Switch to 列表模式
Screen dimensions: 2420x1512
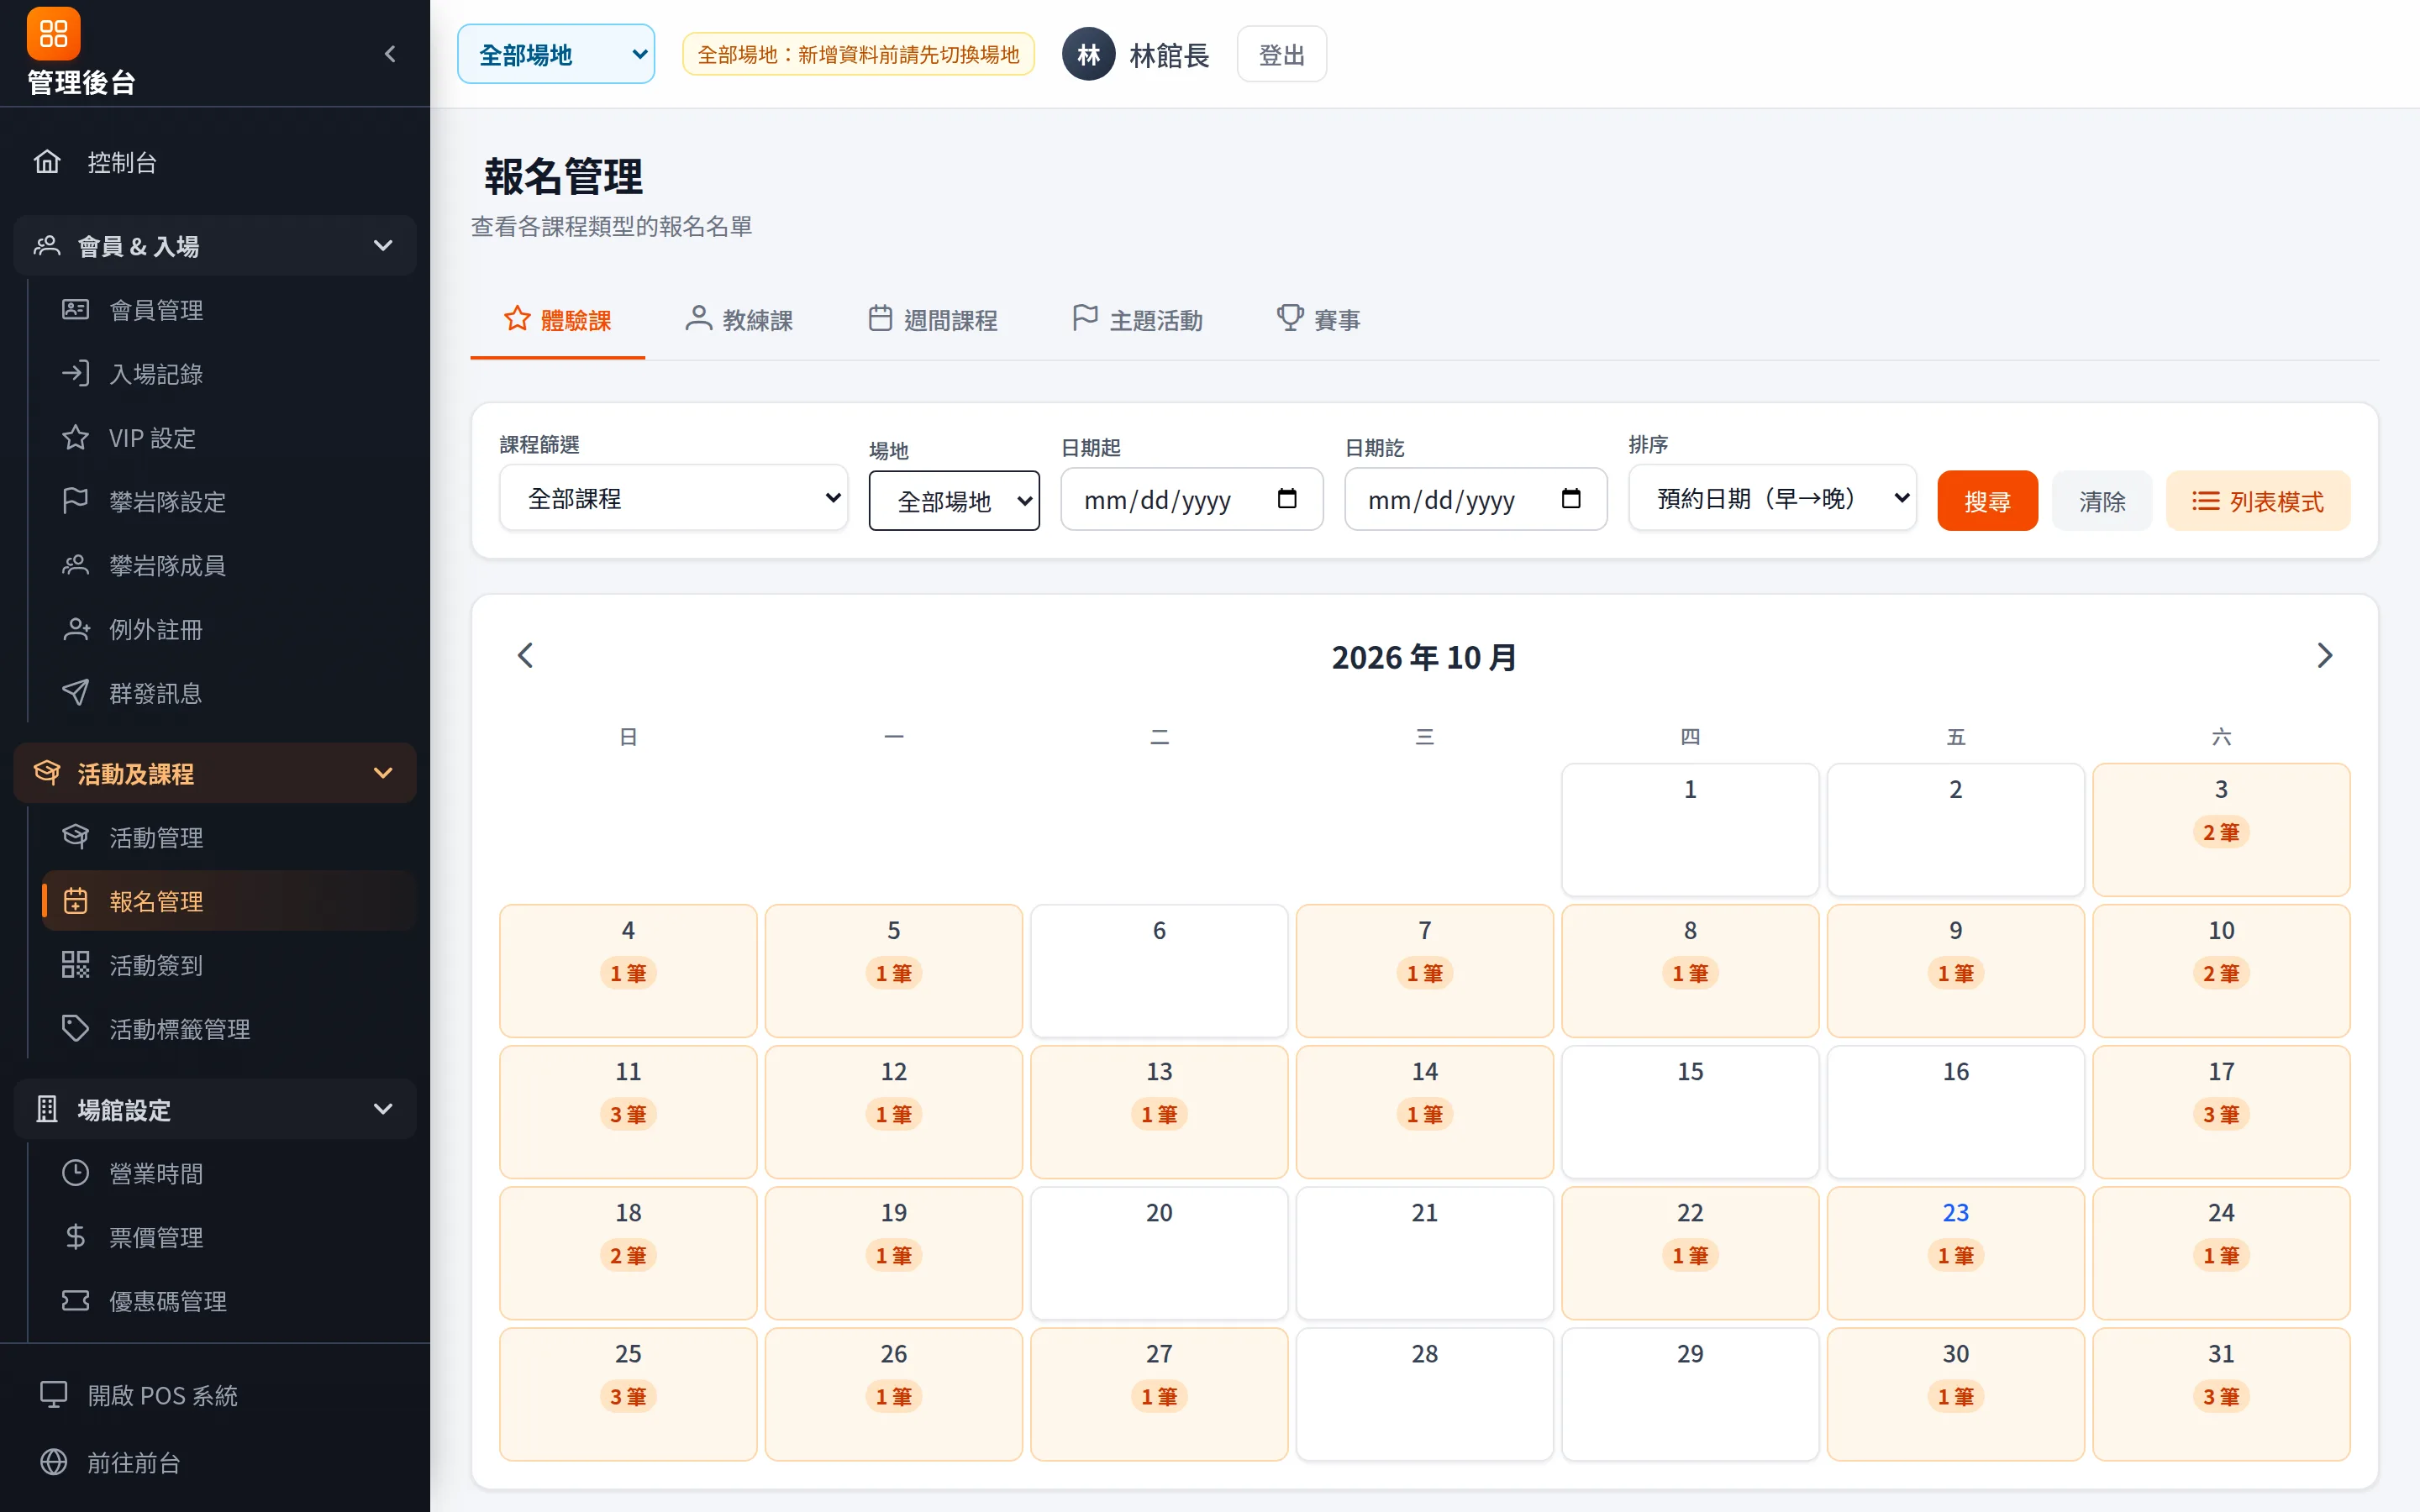2258,501
